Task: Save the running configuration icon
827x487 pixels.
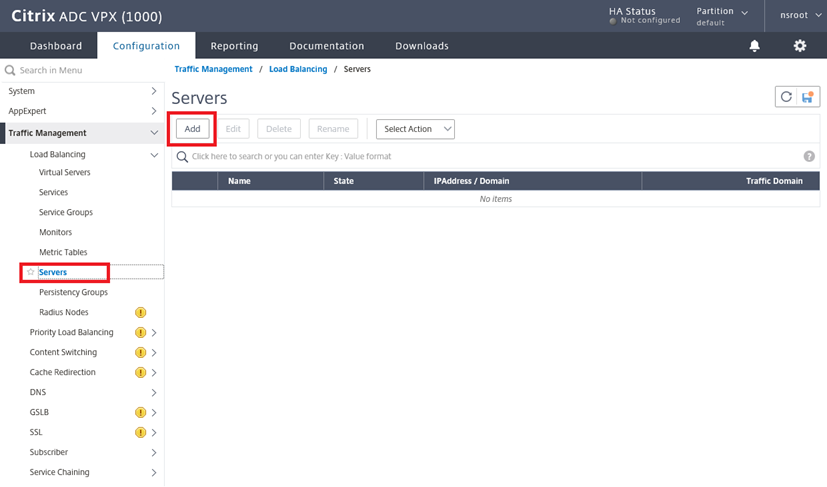Action: coord(807,97)
